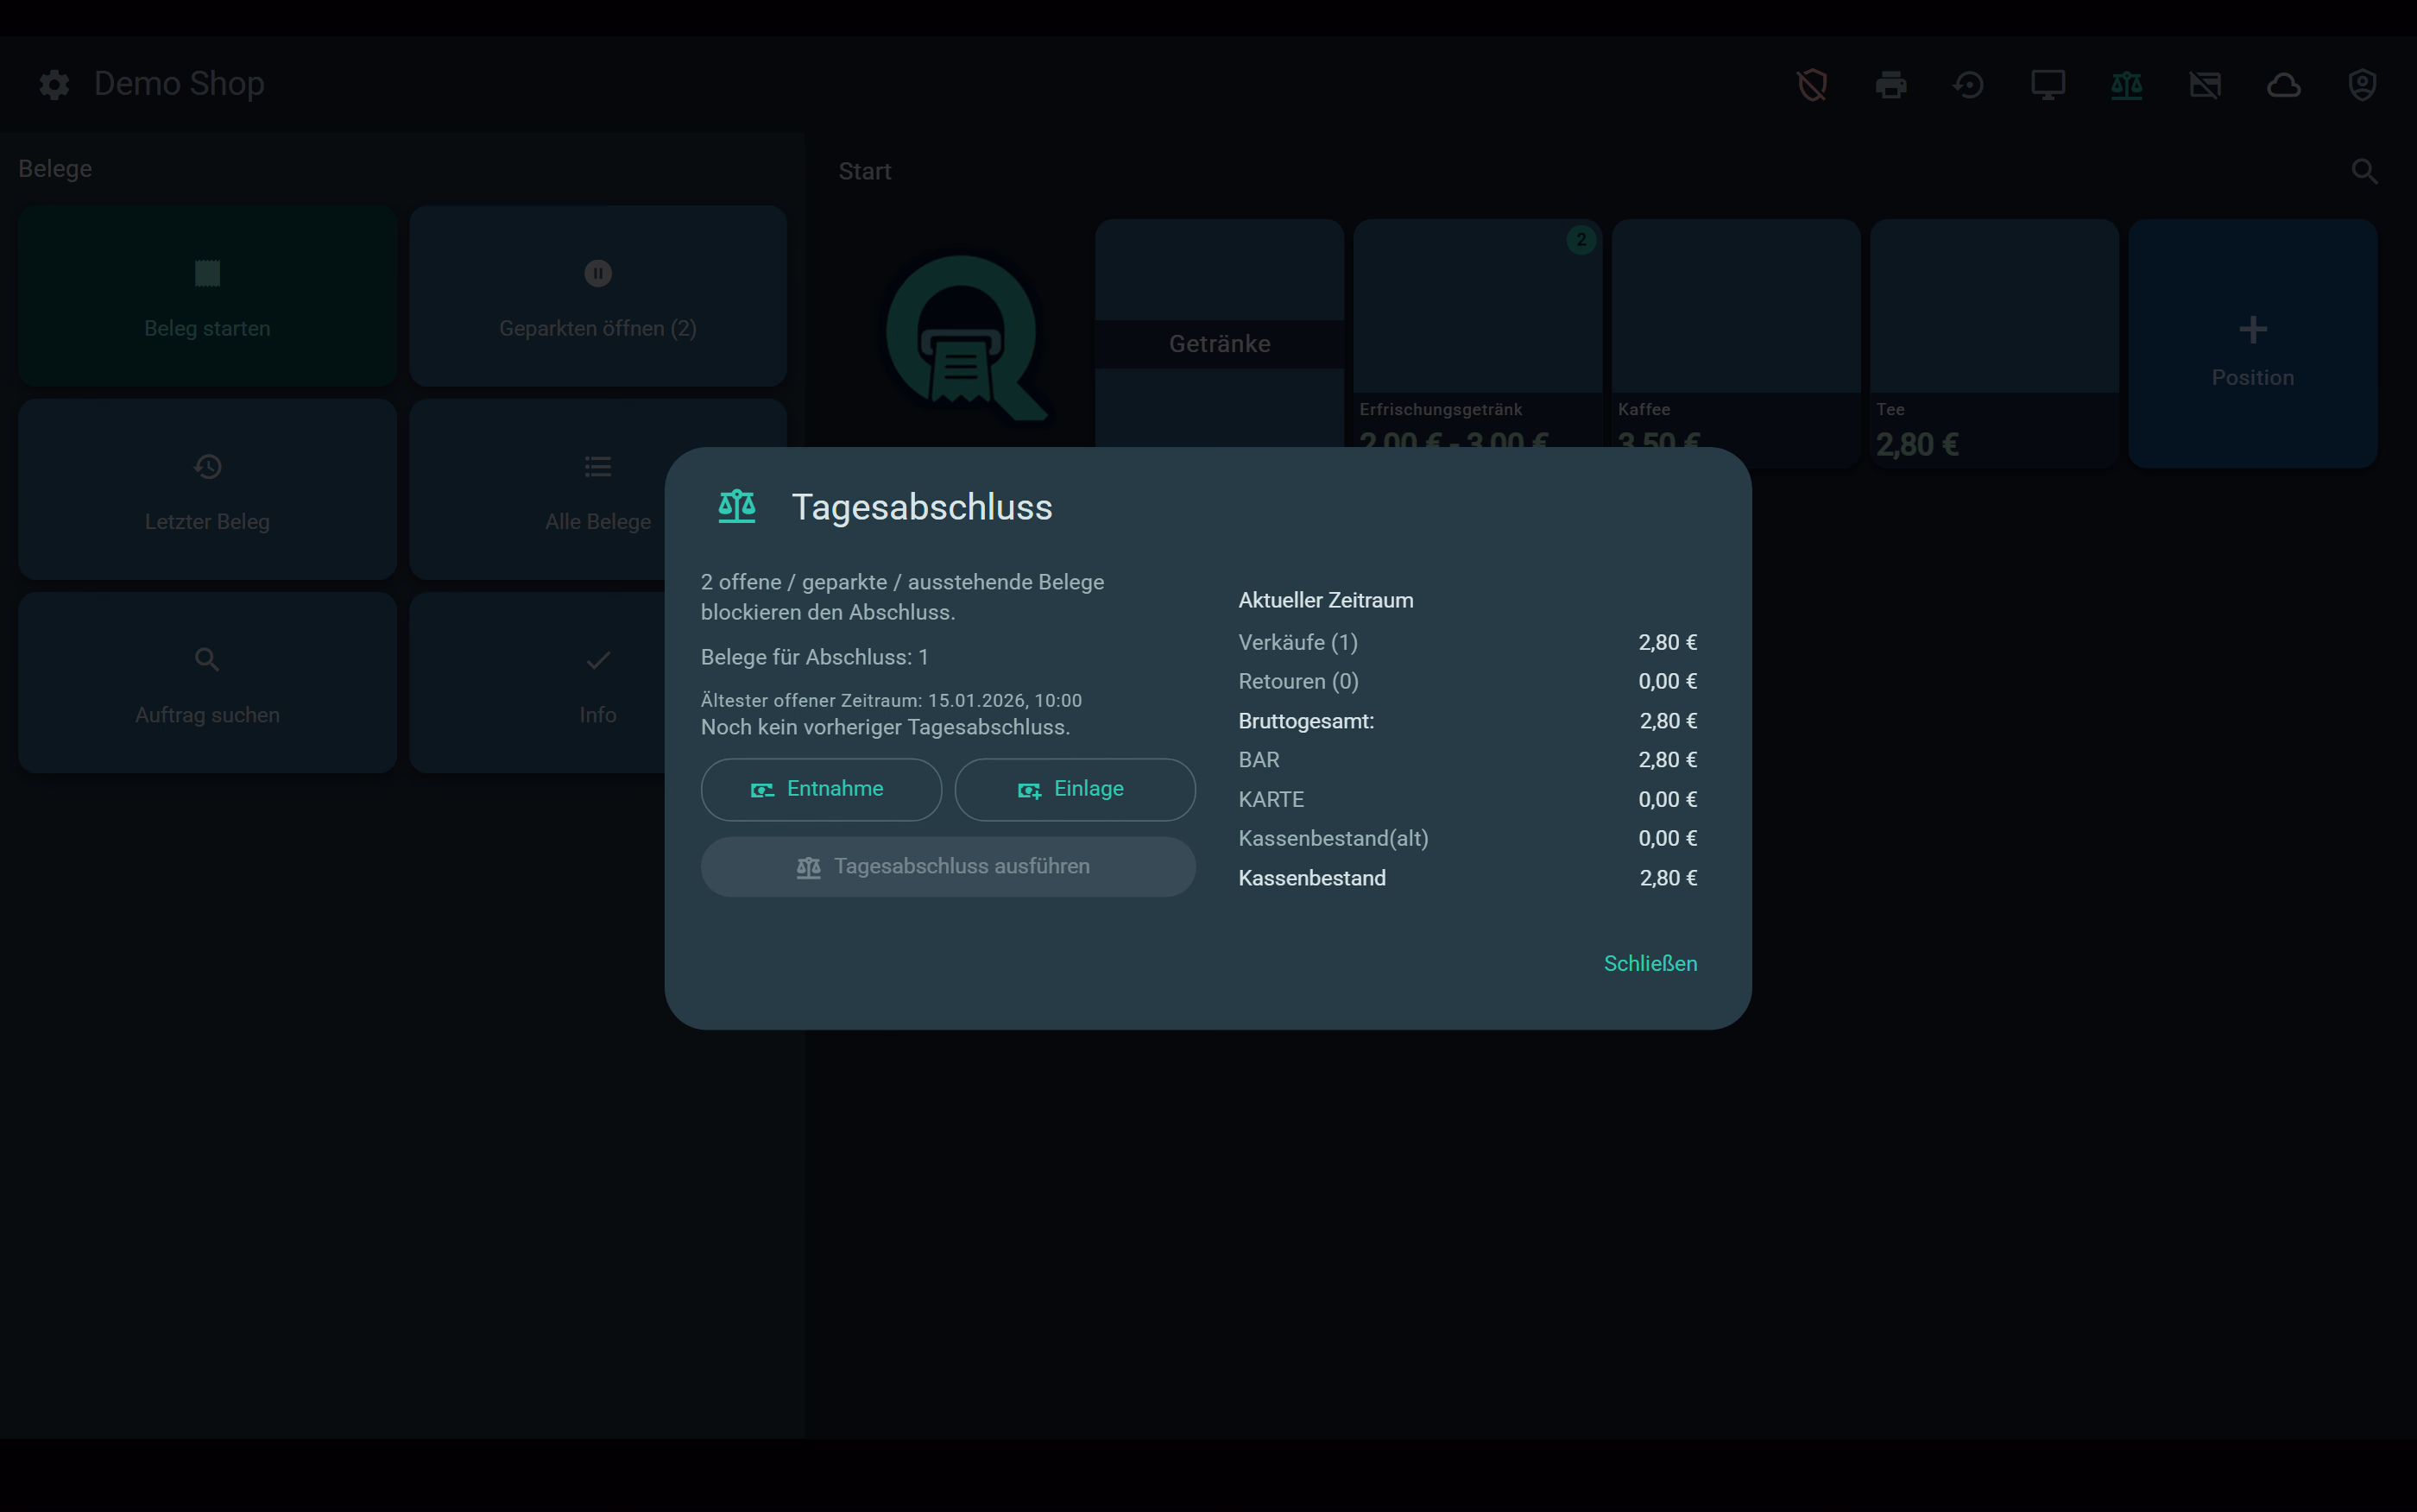This screenshot has height=1512, width=2417.
Task: Click the bold Kassenbestand label
Action: point(1312,878)
